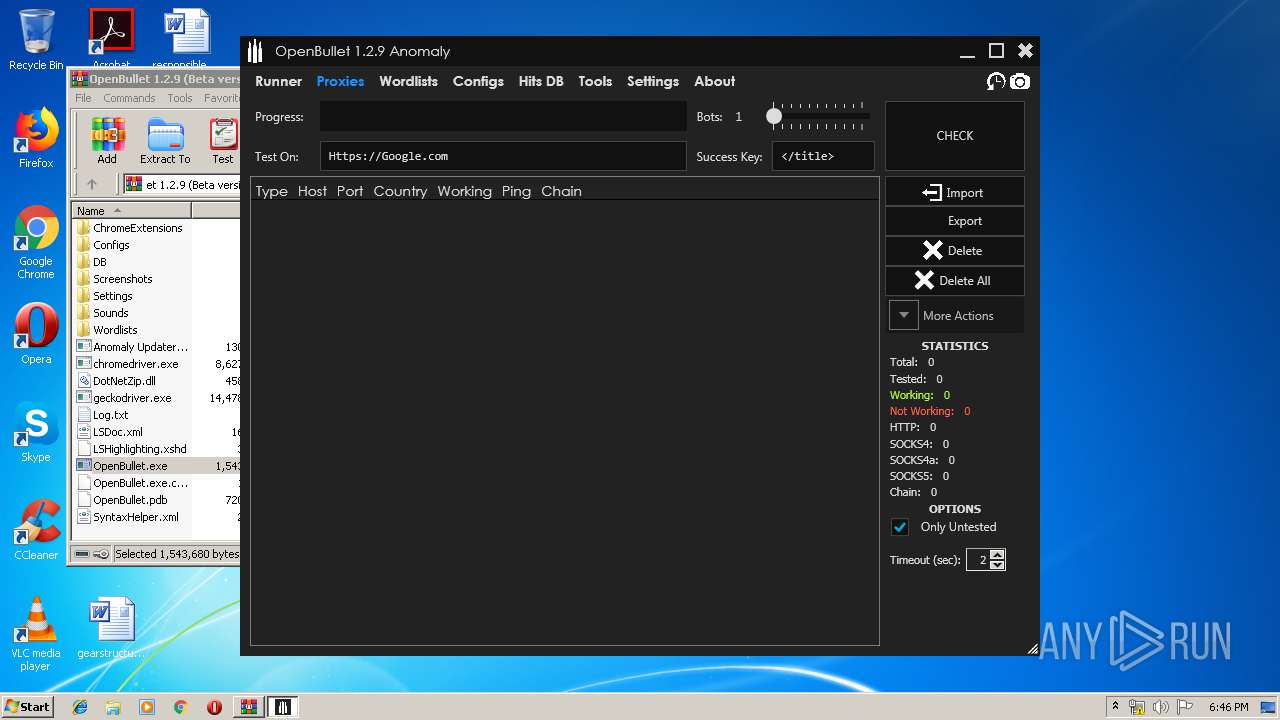Click the Internet Explorer taskbar icon
Viewport: 1280px width, 720px height.
[80, 707]
